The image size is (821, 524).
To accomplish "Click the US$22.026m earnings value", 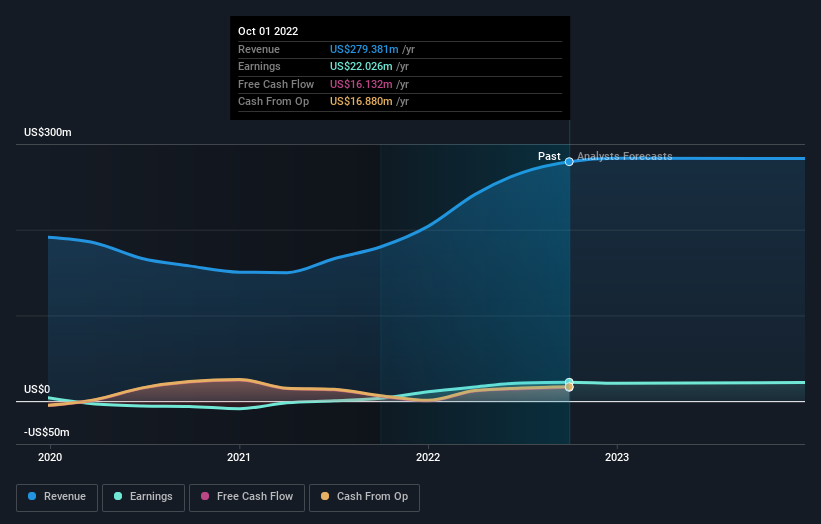I will pyautogui.click(x=361, y=66).
